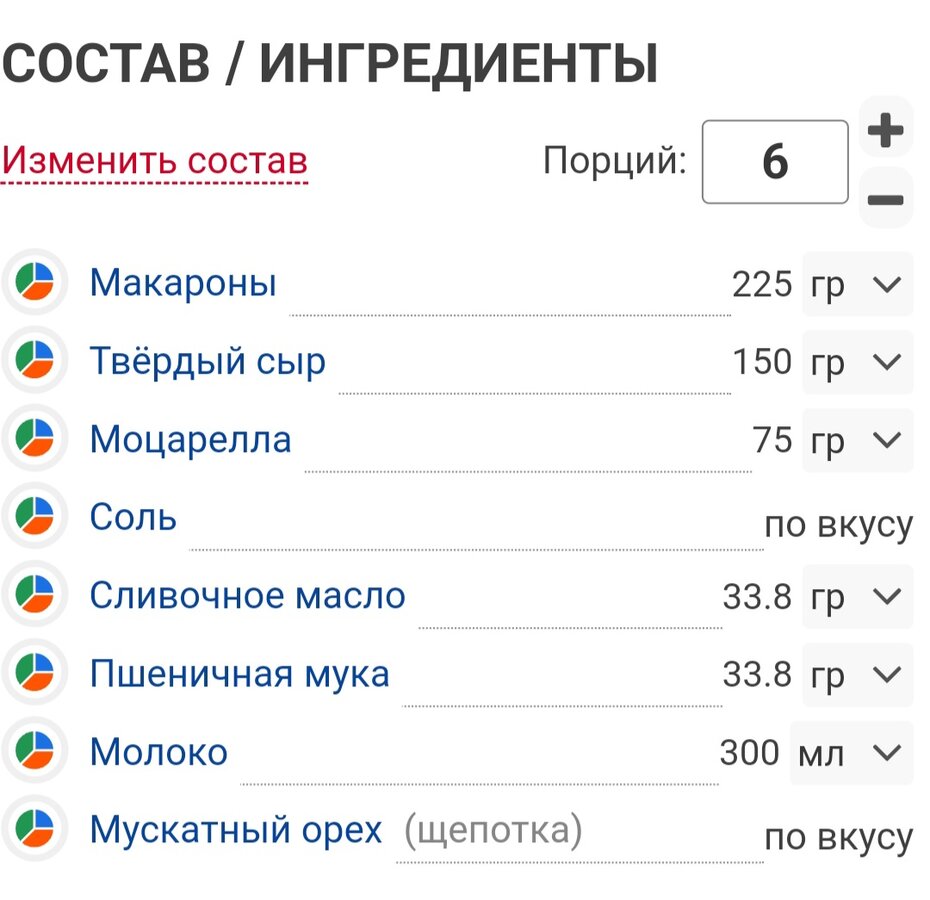Open the Моцарелла ingredient link
Screen dimensions: 930x900
(190, 440)
